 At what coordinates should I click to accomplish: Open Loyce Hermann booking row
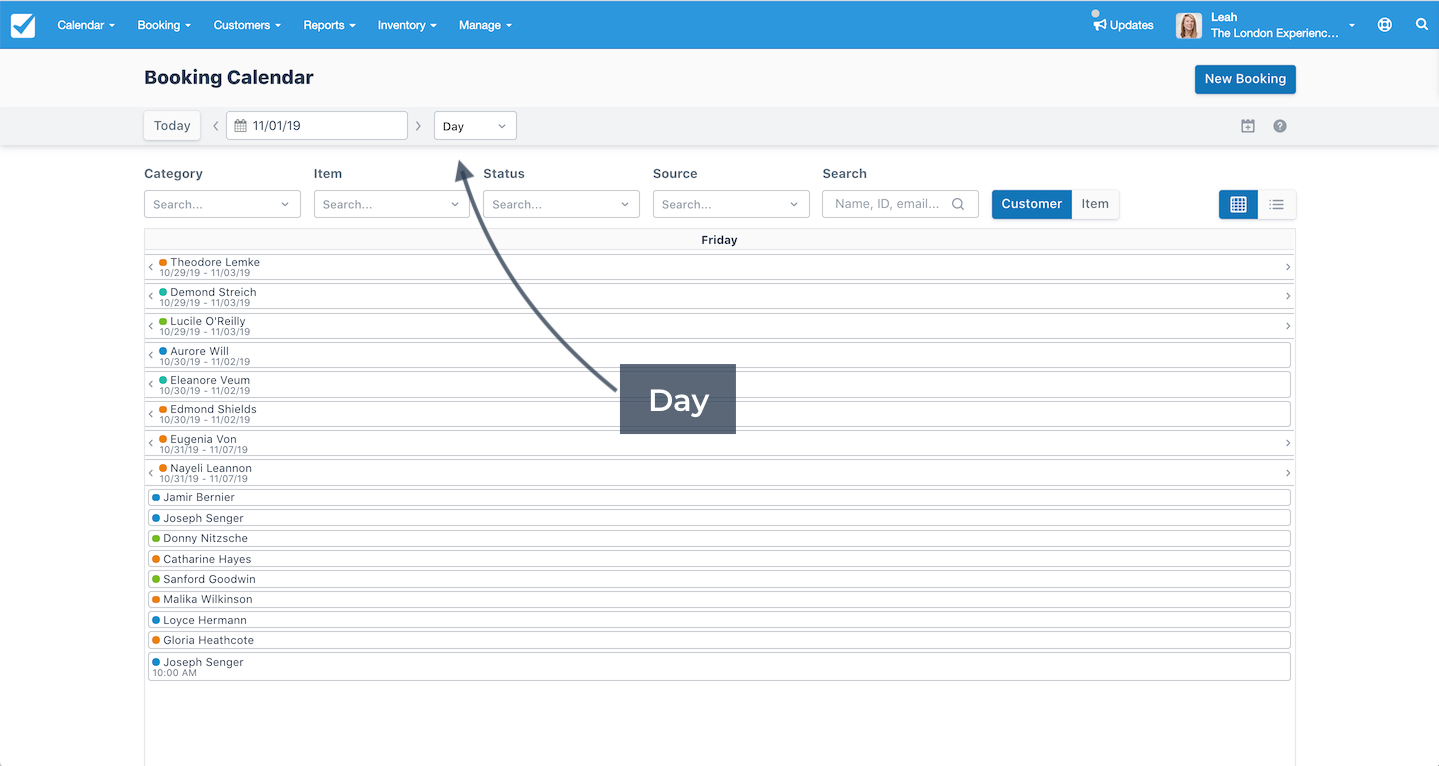pyautogui.click(x=719, y=620)
